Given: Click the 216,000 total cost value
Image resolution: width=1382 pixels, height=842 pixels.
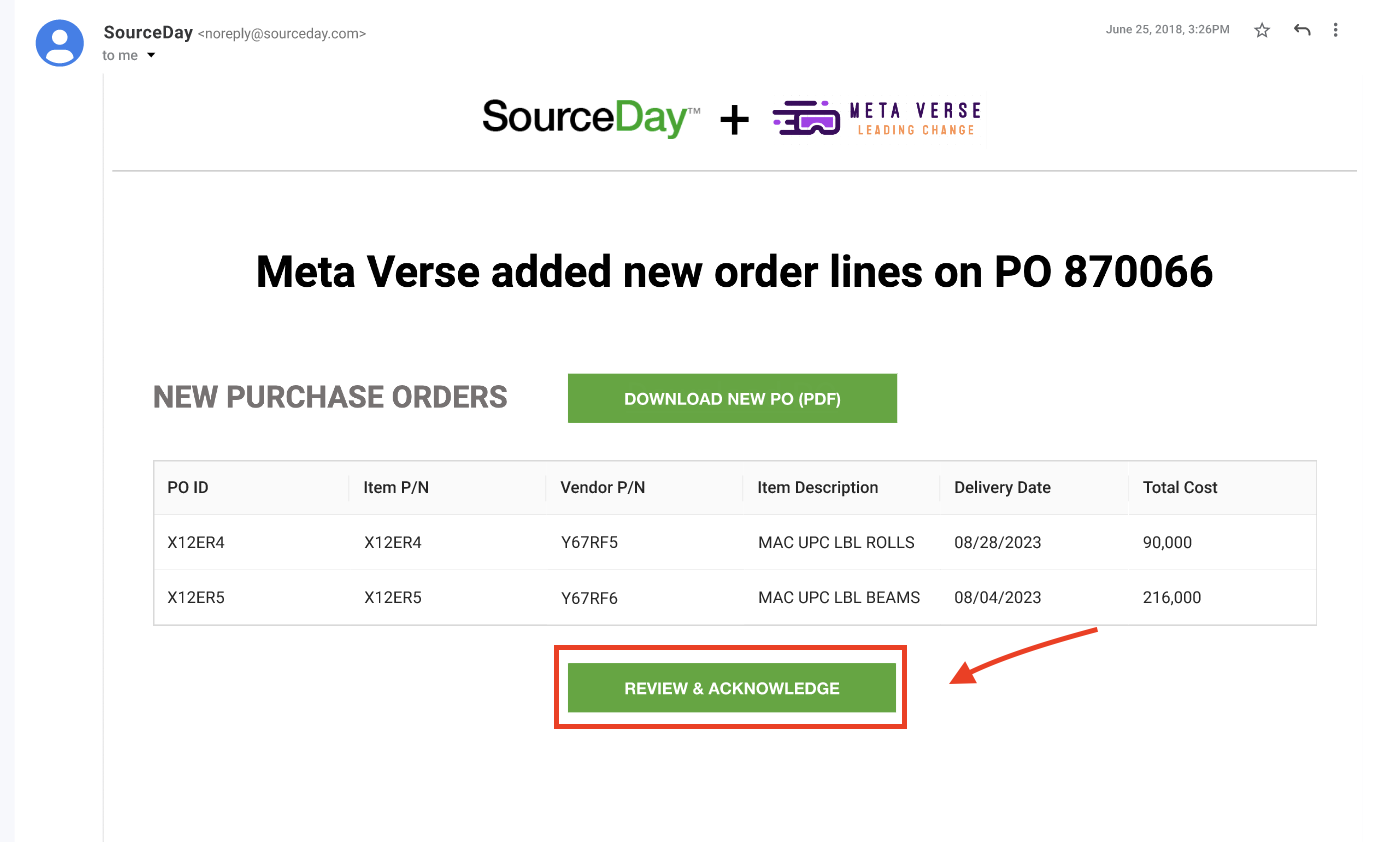Looking at the screenshot, I should tap(1172, 598).
